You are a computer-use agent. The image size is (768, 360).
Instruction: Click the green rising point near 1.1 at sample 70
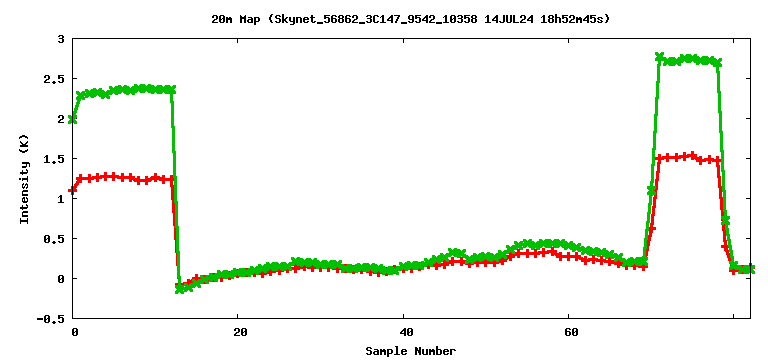click(651, 191)
